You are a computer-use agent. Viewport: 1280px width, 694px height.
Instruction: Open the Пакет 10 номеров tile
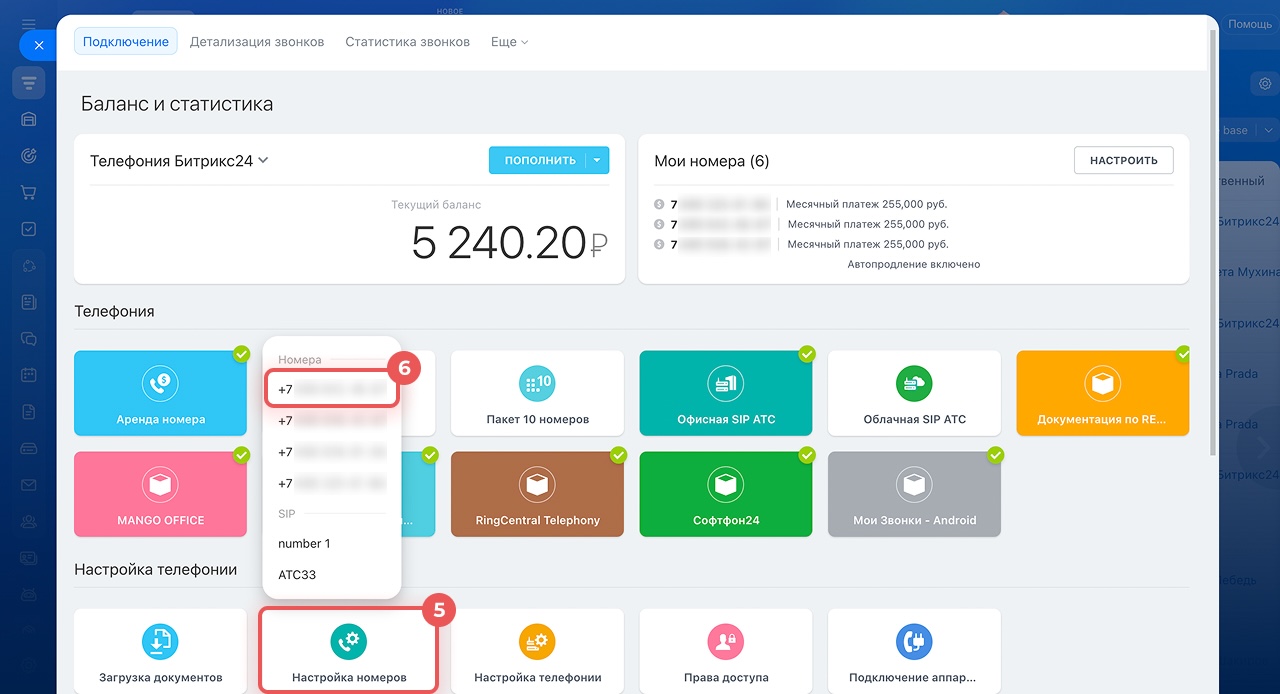(x=537, y=393)
